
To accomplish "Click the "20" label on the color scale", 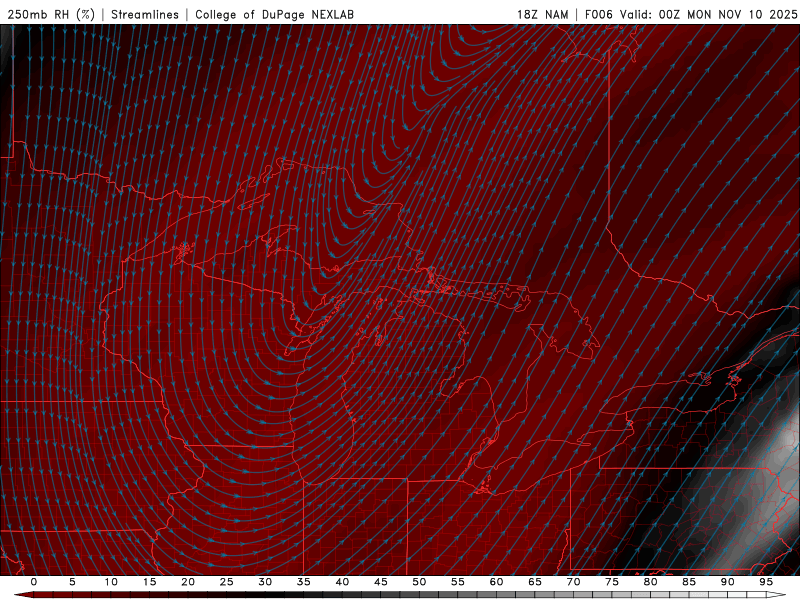I will [188, 582].
